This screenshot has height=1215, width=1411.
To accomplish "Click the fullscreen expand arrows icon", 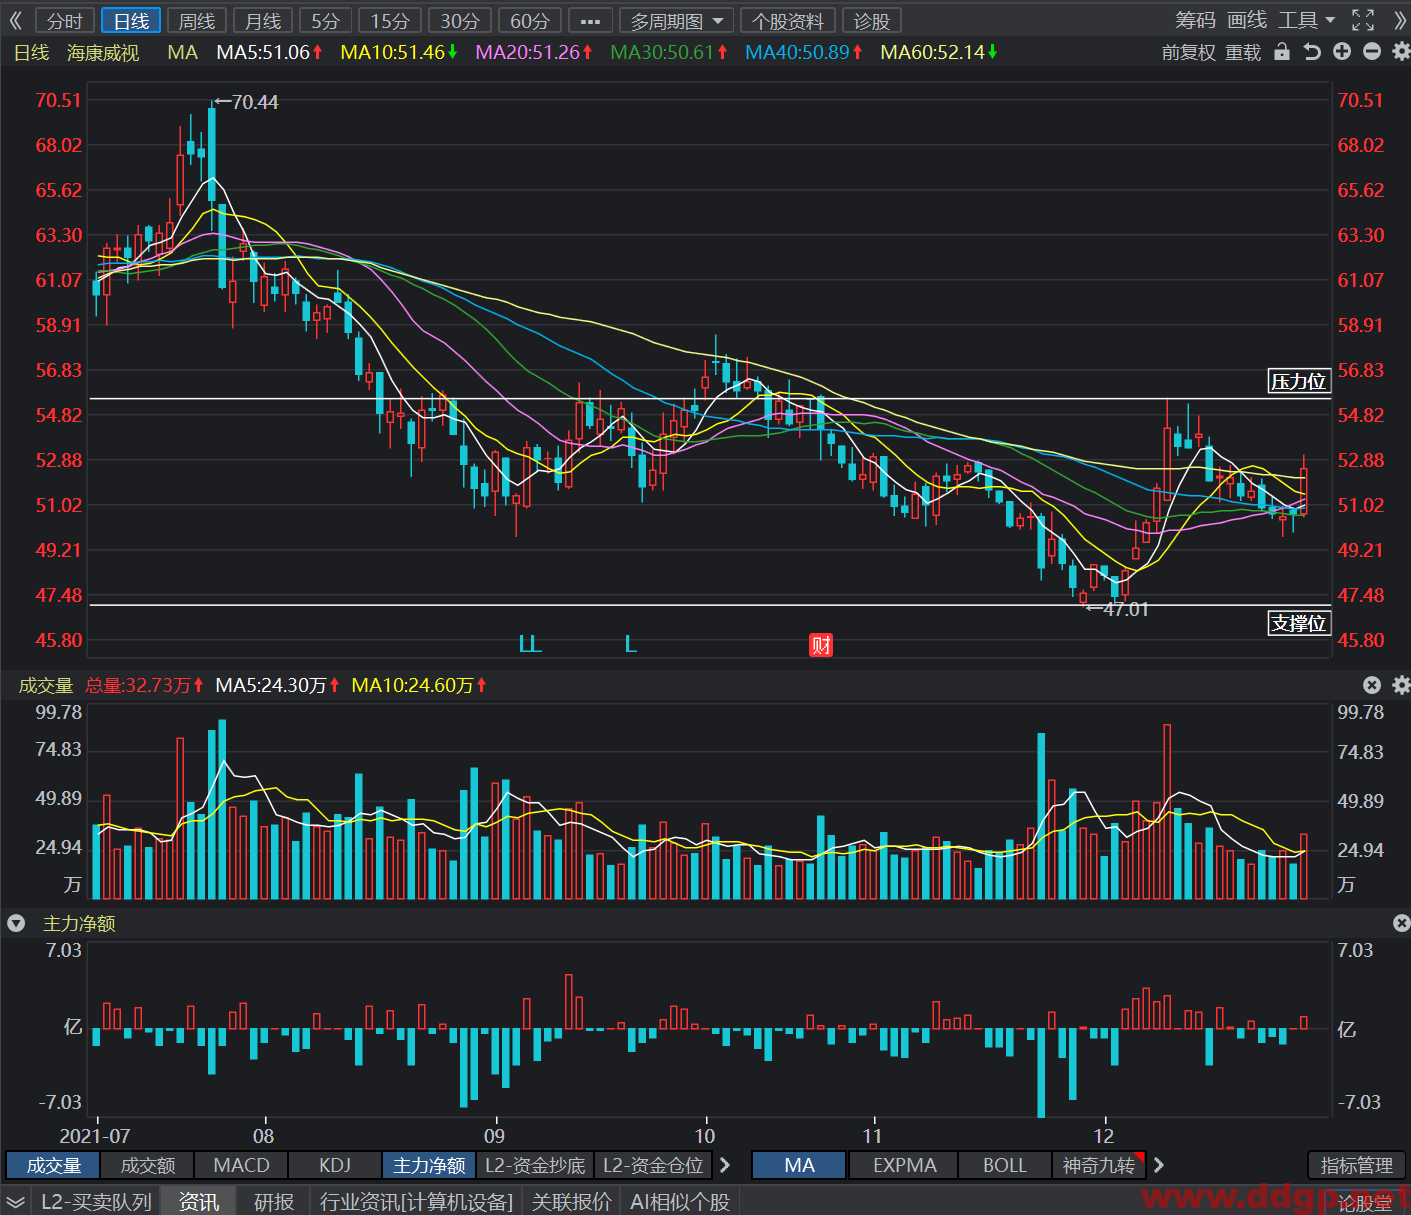I will (1363, 20).
